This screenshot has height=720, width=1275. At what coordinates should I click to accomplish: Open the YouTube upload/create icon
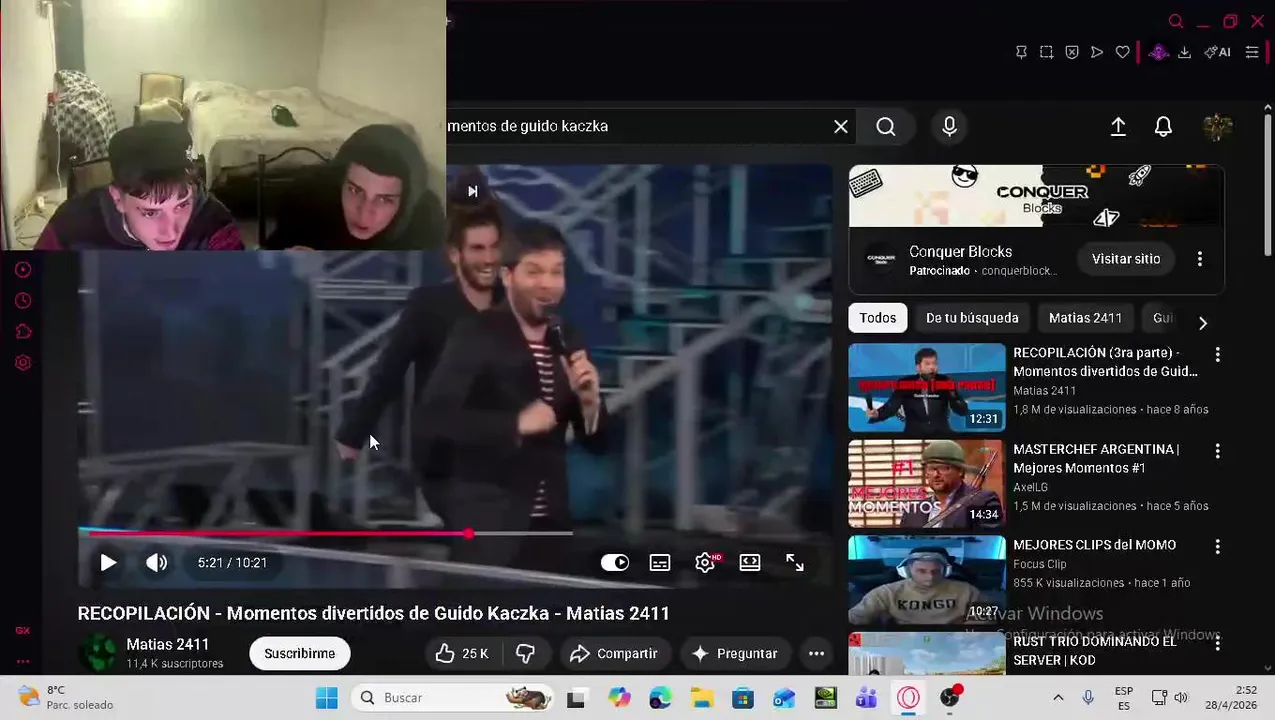pyautogui.click(x=1118, y=127)
